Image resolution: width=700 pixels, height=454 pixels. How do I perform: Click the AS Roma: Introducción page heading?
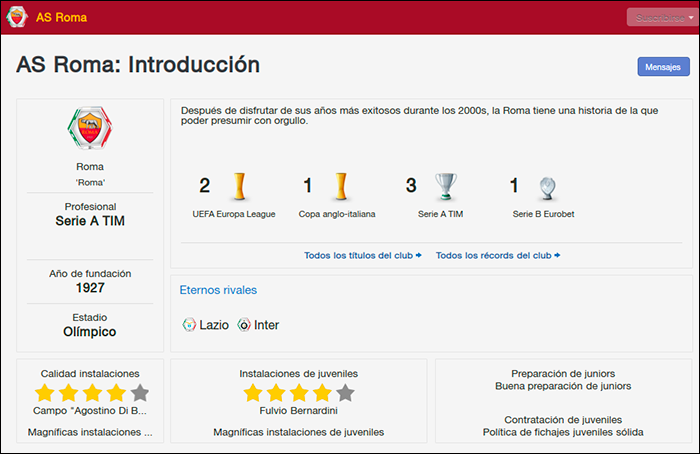[x=138, y=64]
